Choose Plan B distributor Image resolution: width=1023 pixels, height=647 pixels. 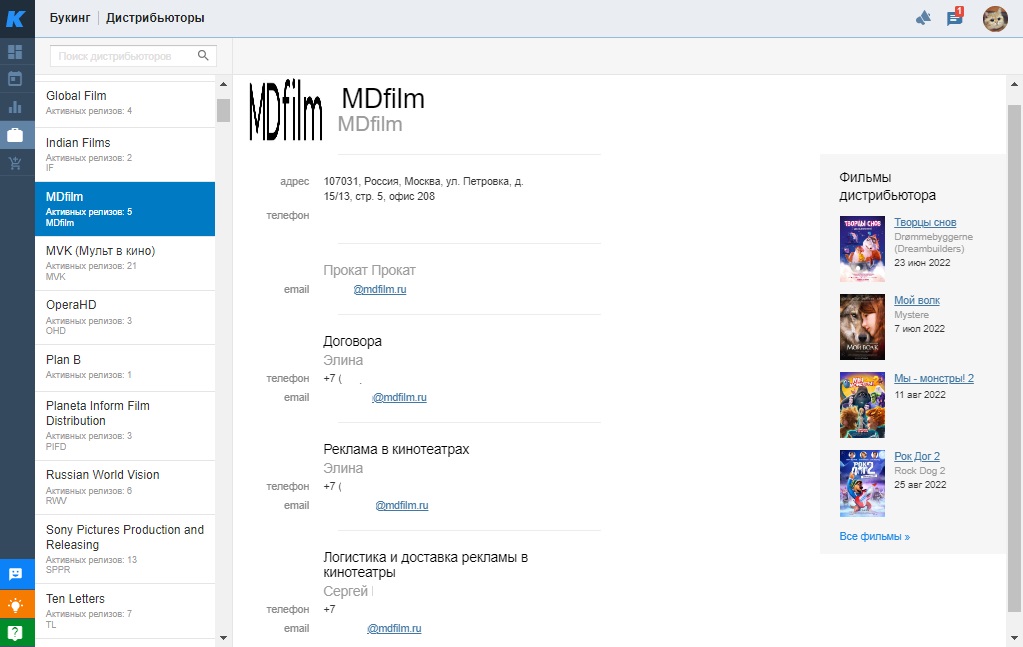(125, 368)
